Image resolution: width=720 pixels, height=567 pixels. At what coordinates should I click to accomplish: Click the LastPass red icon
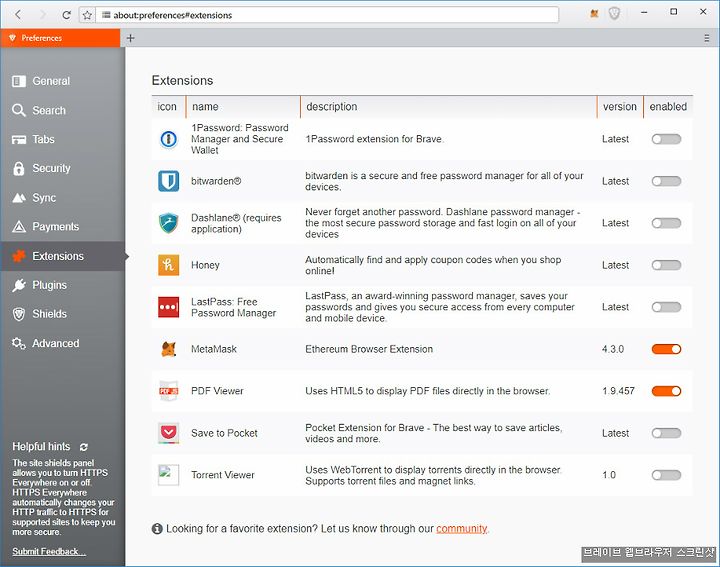pos(169,307)
